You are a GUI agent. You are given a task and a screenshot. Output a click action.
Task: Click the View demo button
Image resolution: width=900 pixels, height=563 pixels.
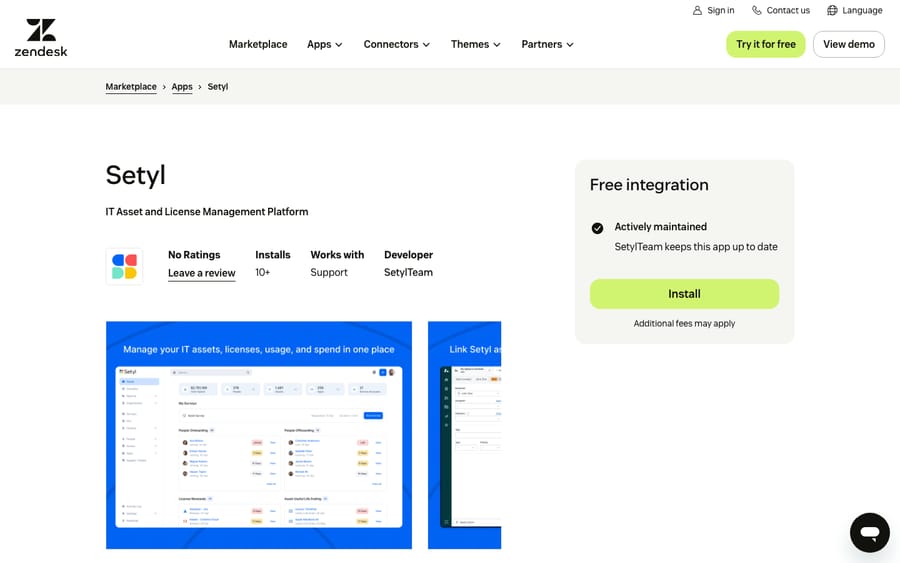(x=849, y=44)
